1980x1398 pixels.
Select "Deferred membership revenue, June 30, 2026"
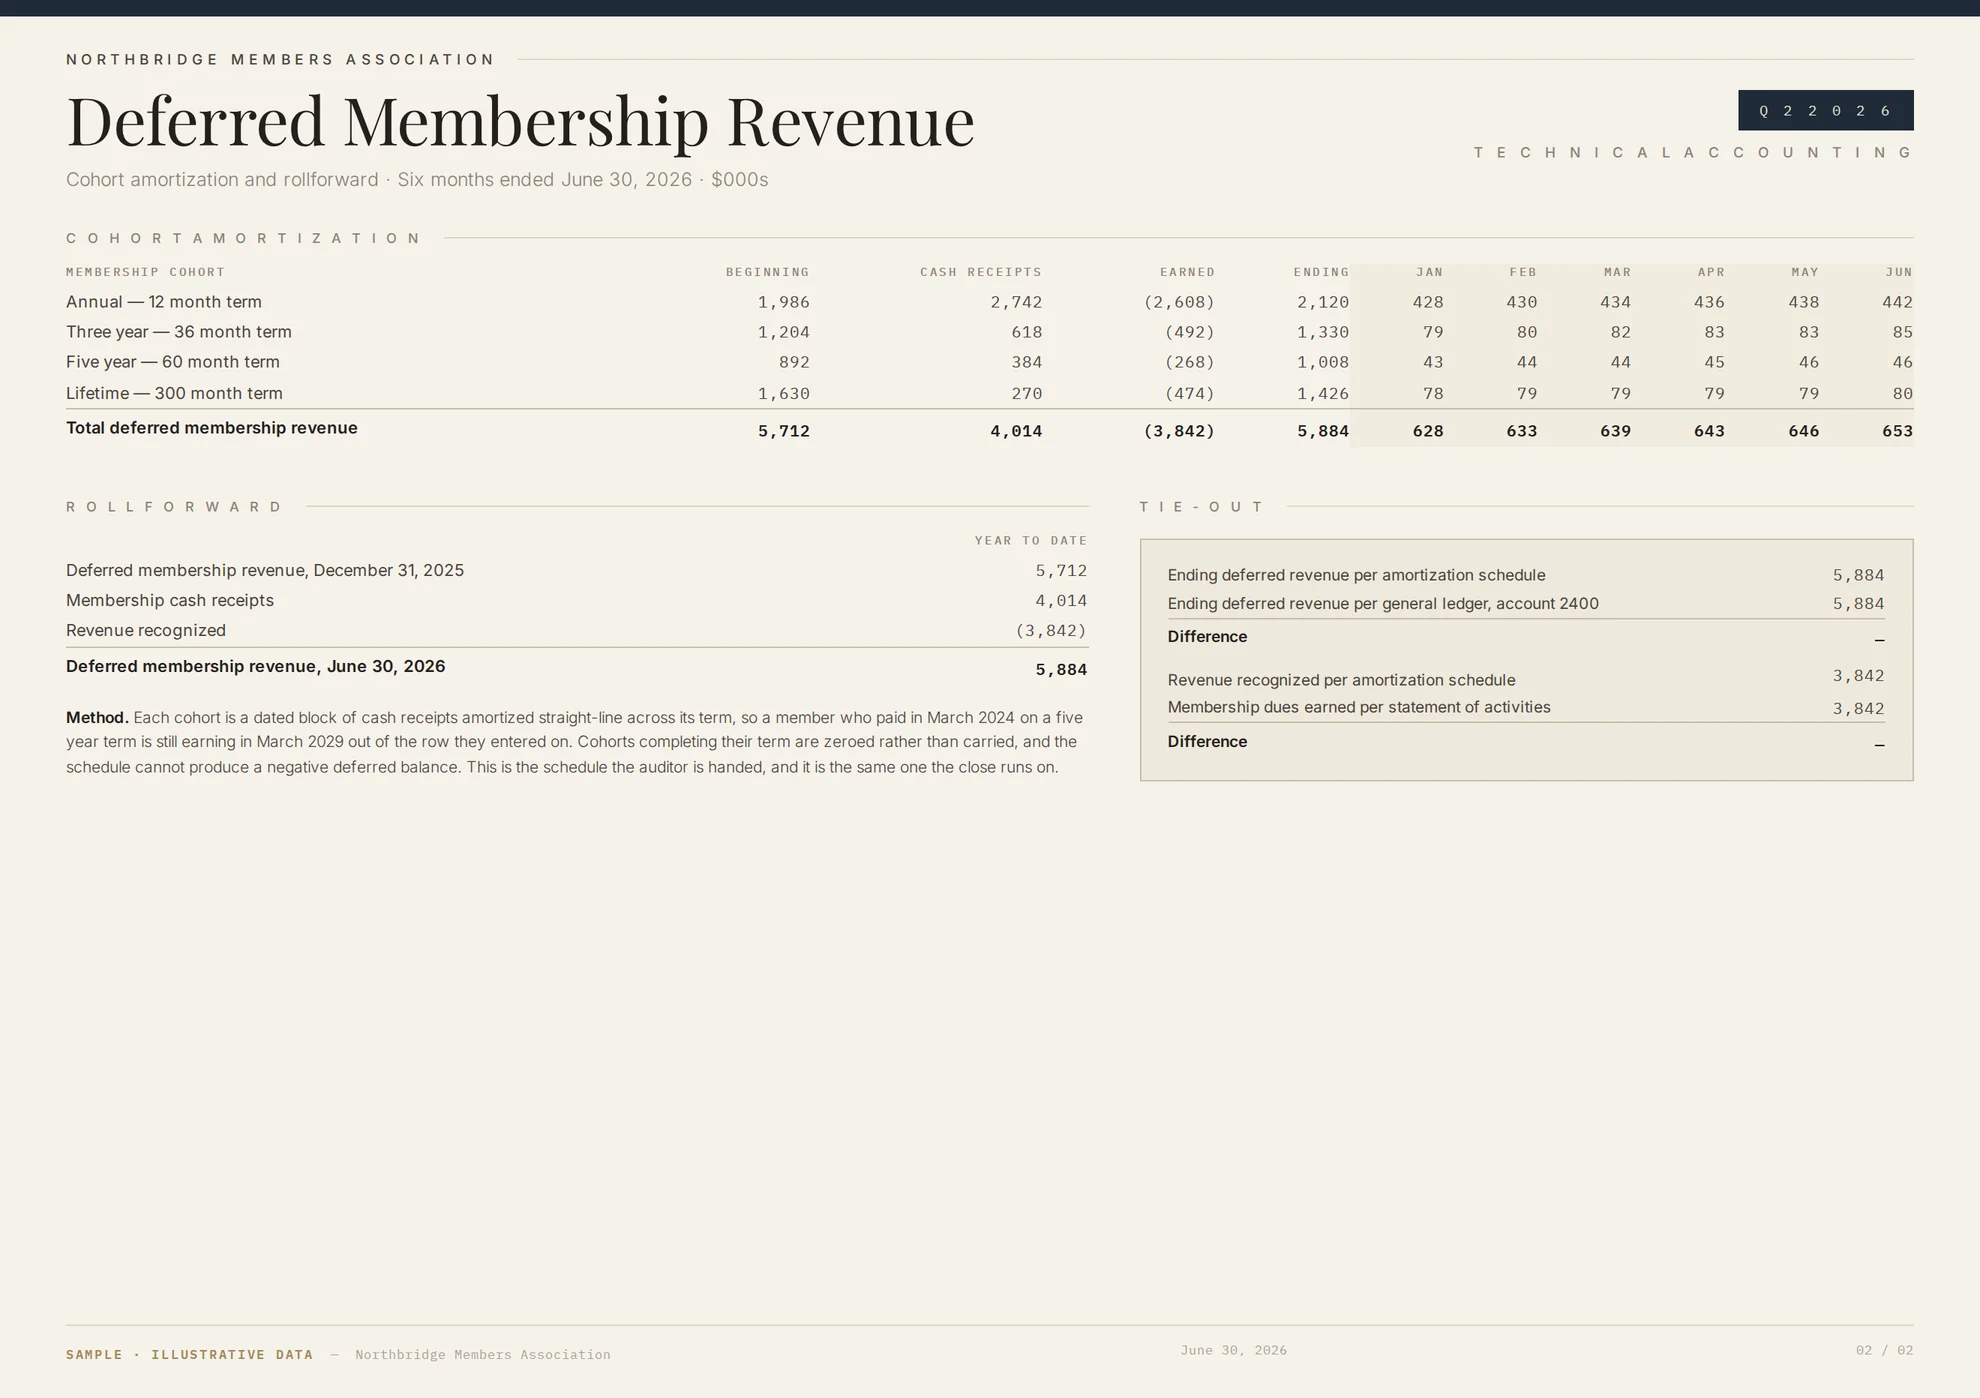coord(256,667)
